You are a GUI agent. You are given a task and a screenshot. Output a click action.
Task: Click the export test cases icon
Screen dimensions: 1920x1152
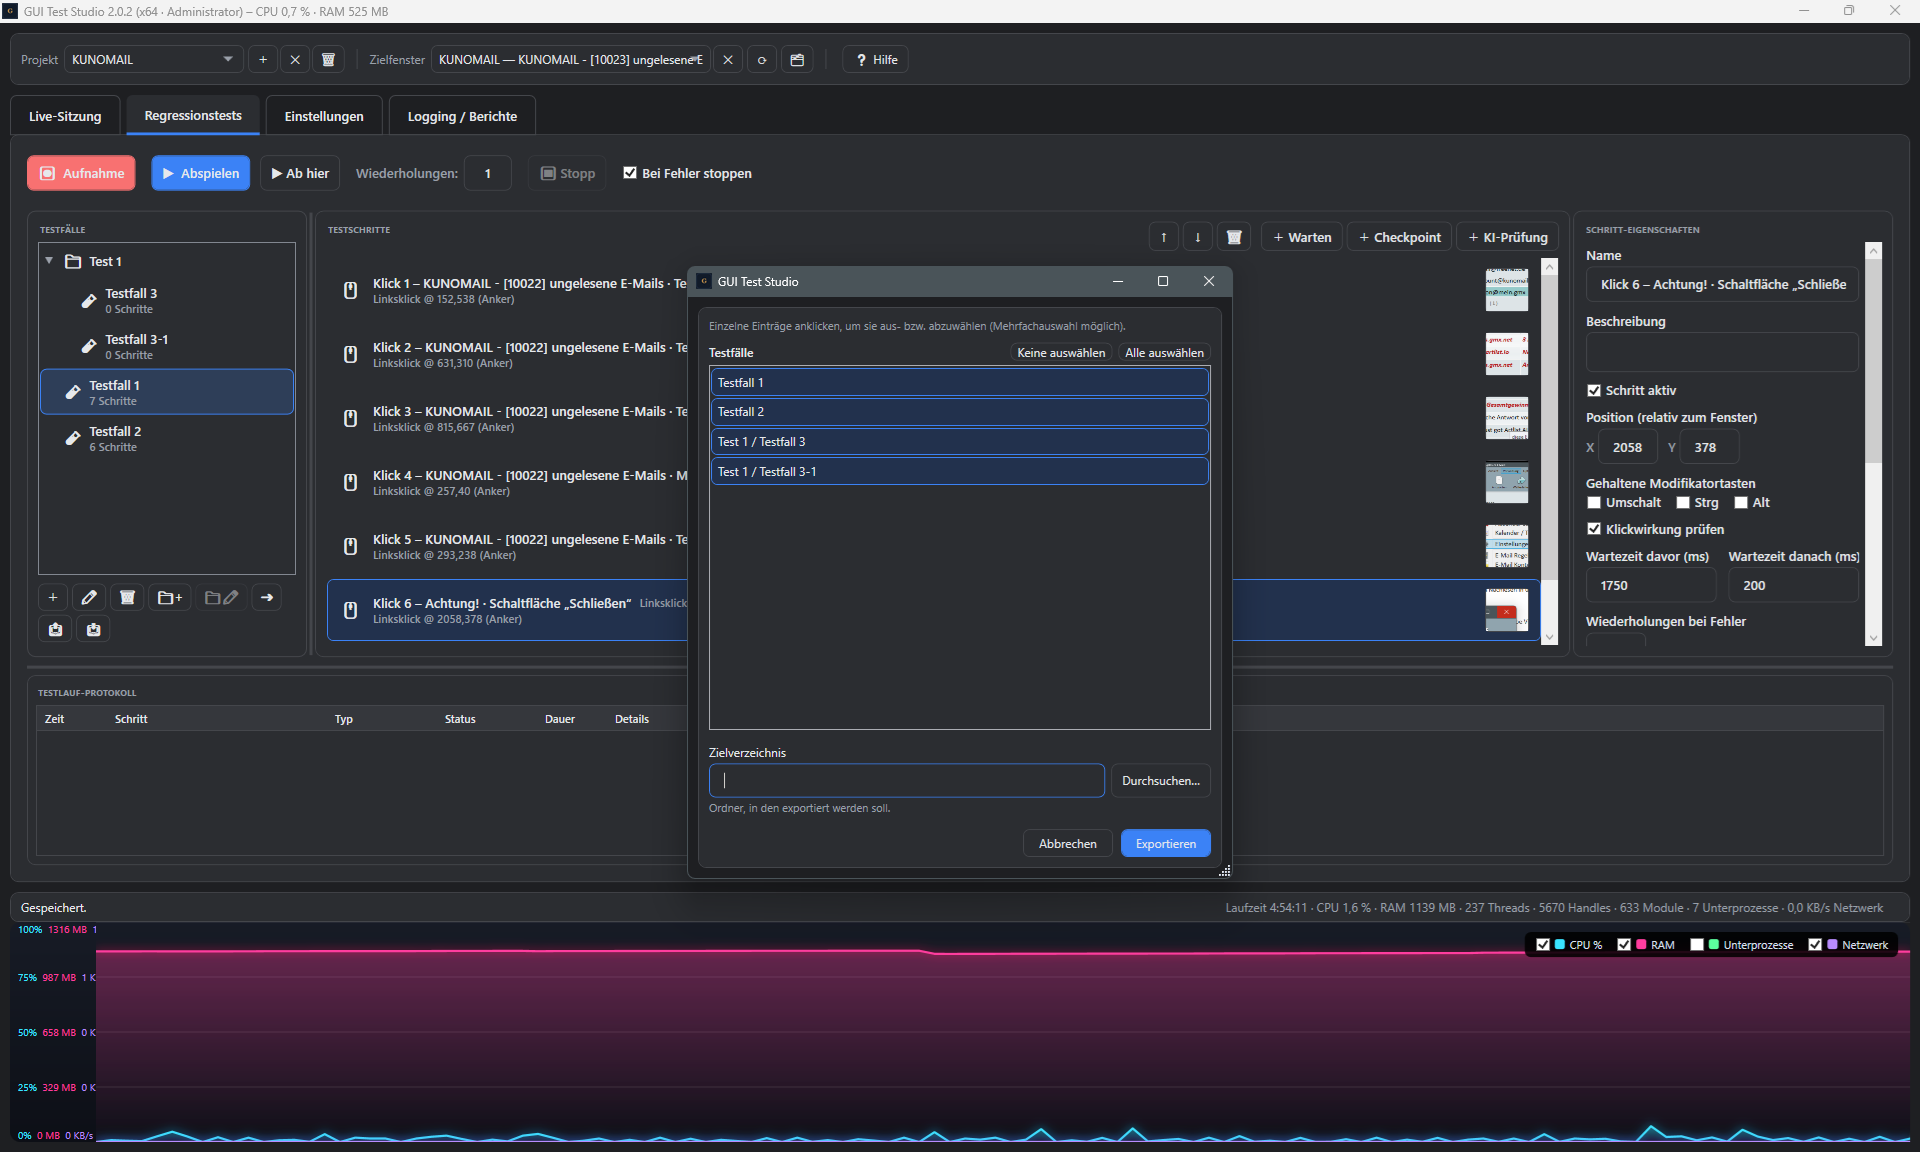click(x=55, y=630)
